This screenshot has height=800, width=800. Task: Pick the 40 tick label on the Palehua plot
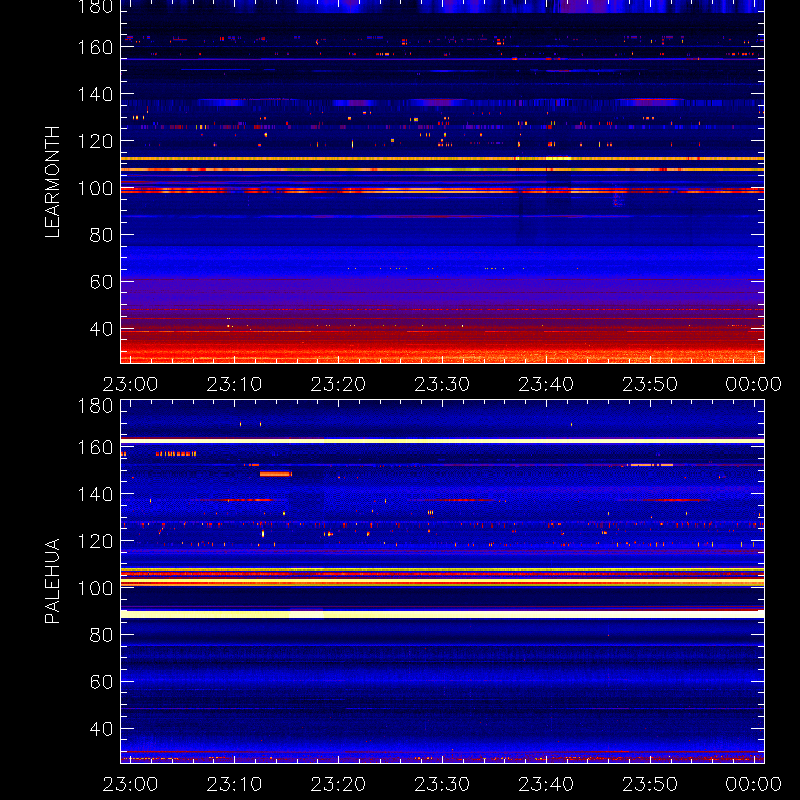101,729
